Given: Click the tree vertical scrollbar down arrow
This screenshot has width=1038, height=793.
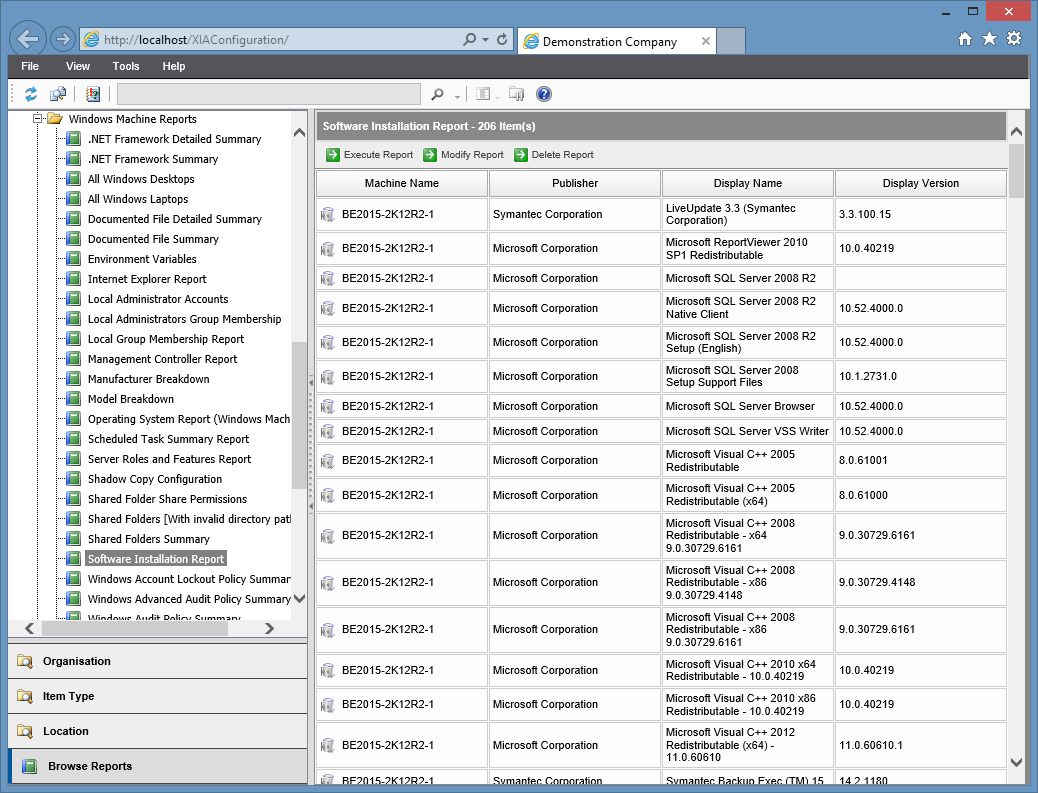Looking at the screenshot, I should click(299, 598).
